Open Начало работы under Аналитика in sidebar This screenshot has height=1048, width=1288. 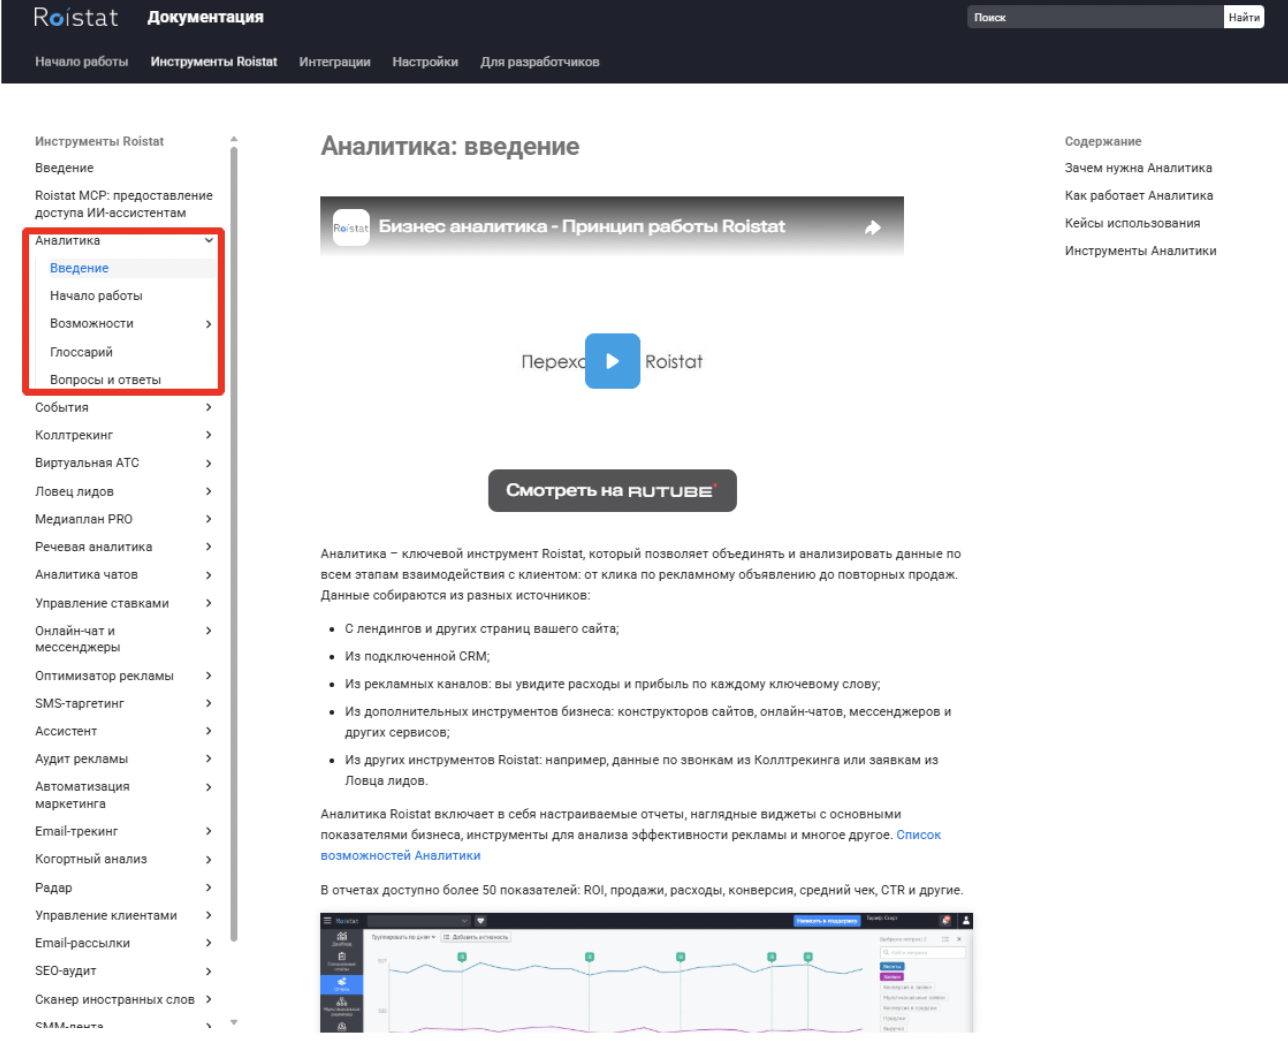96,296
